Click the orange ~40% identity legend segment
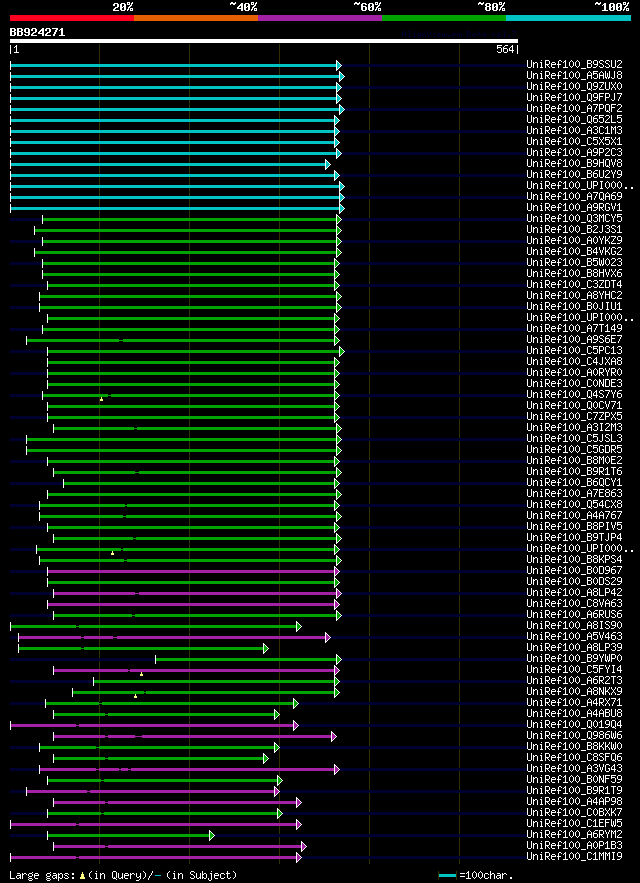Viewport: 640px width, 883px height. tap(196, 18)
